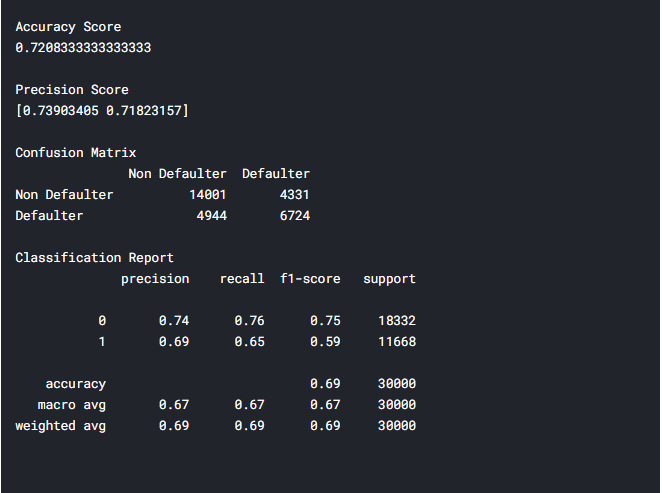Select the support value 11668

point(397,342)
